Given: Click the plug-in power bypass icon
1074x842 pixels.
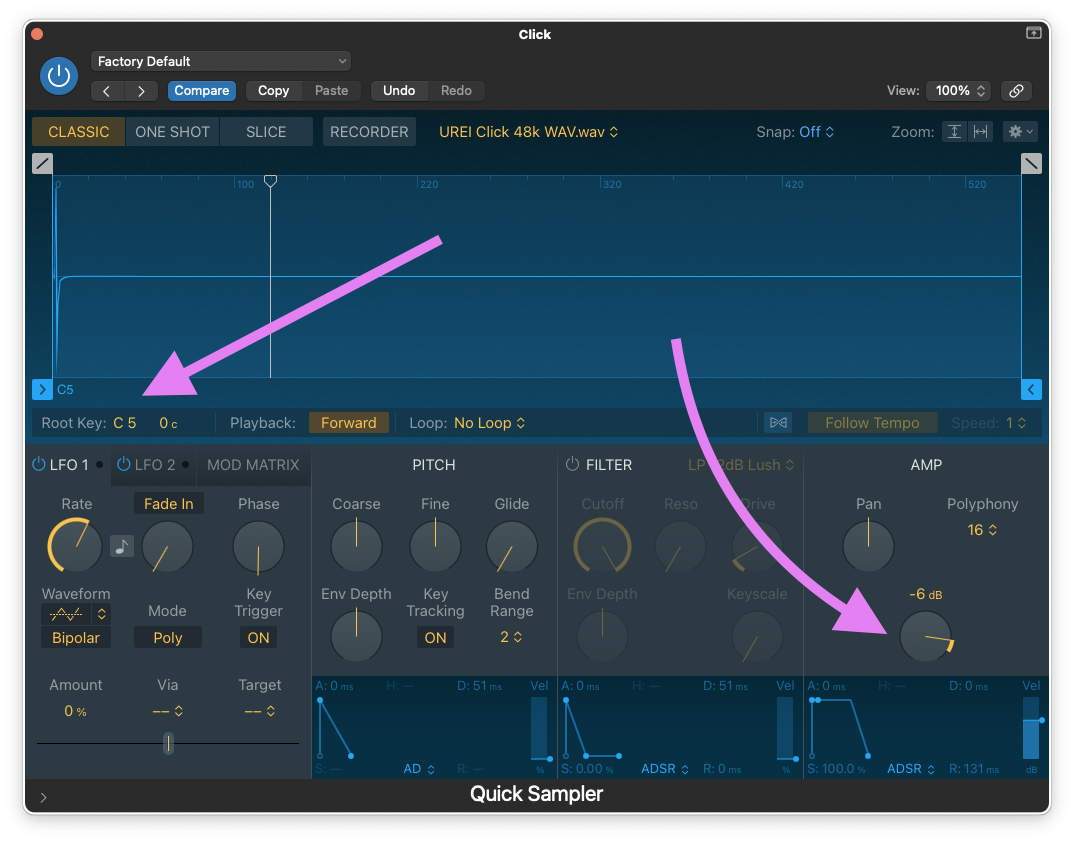Looking at the screenshot, I should pos(60,75).
